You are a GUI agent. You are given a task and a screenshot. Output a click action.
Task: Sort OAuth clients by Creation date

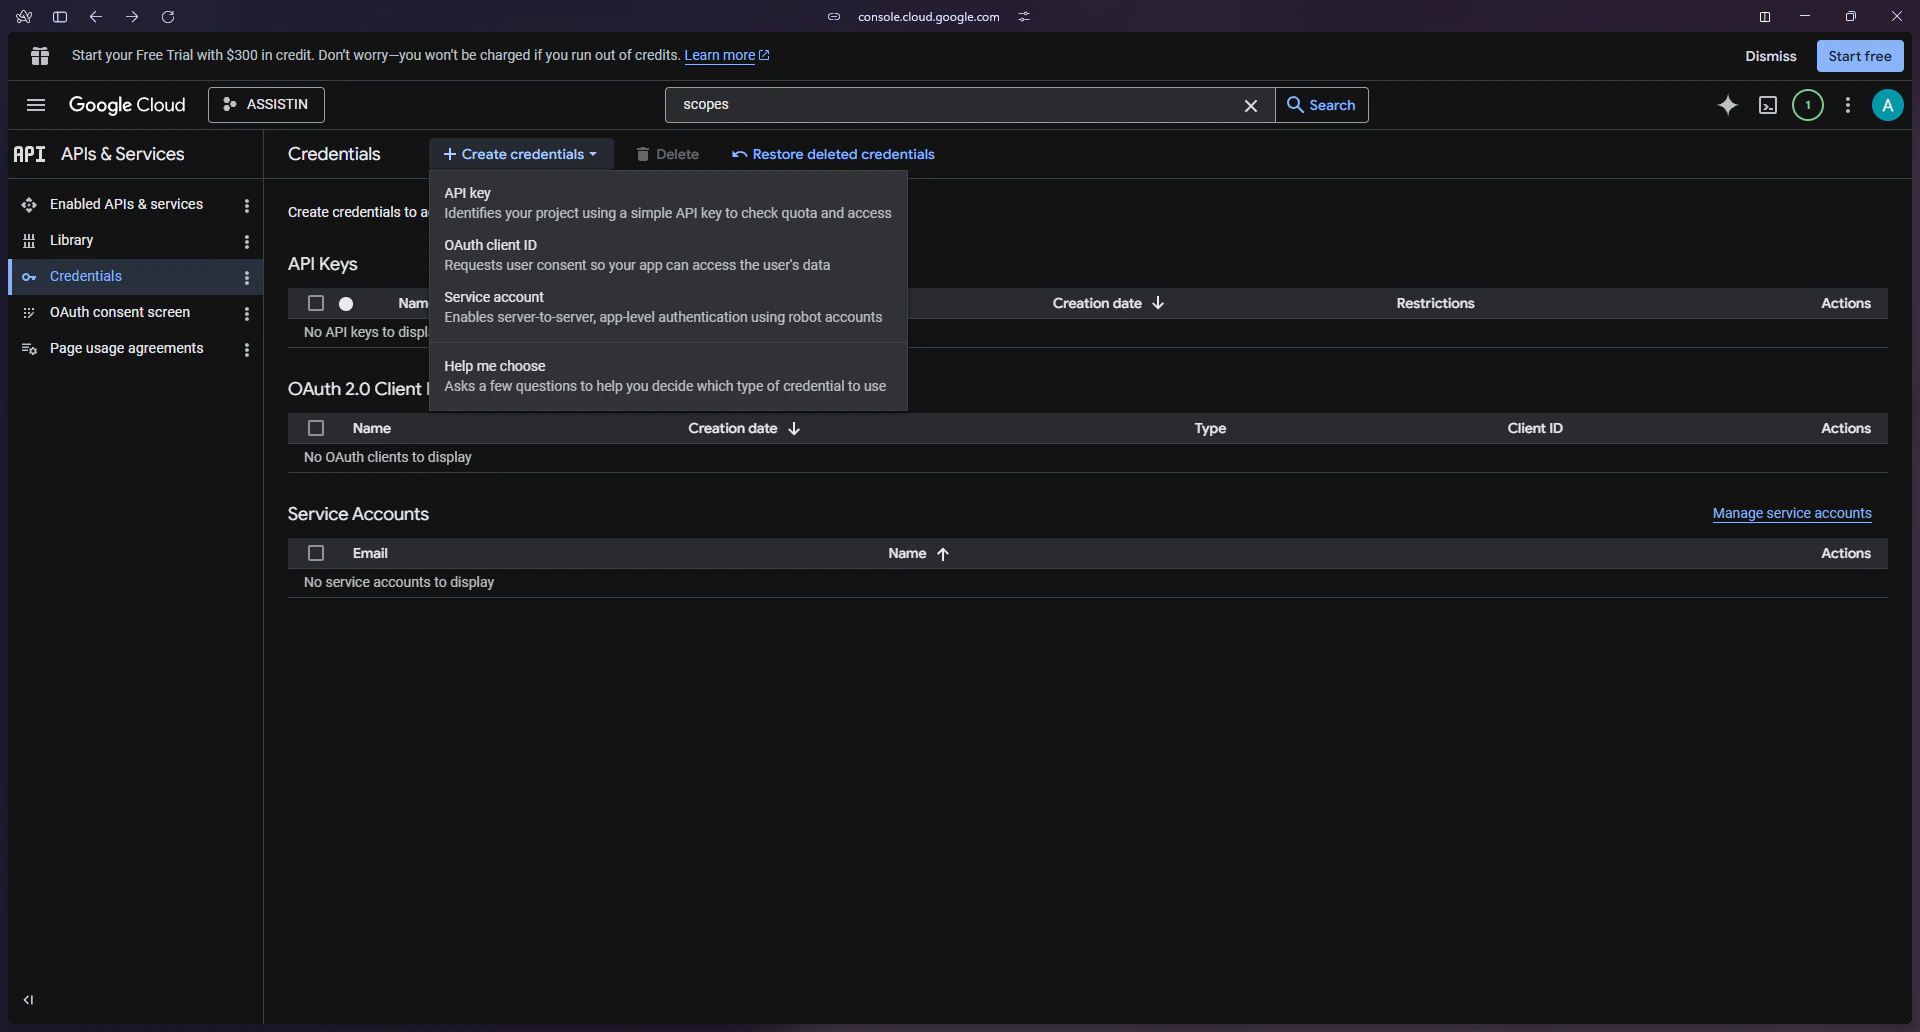[744, 428]
